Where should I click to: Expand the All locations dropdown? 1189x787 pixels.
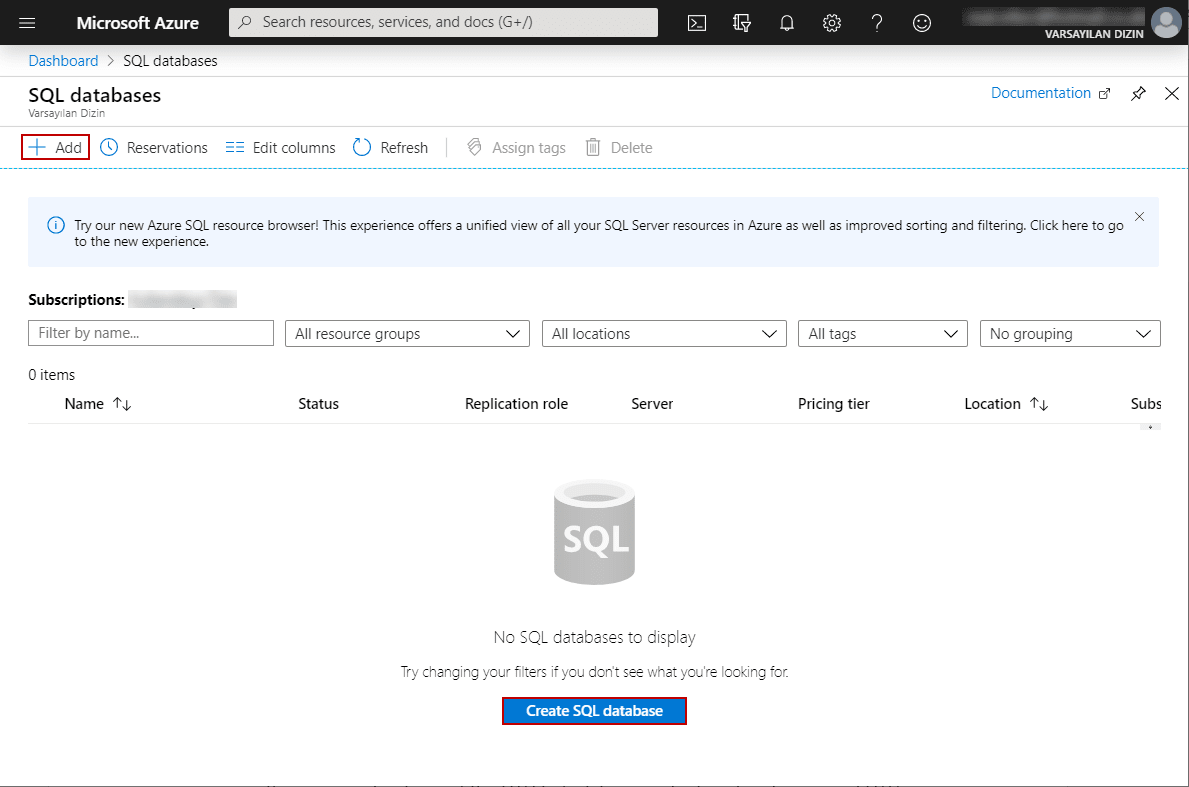(664, 334)
